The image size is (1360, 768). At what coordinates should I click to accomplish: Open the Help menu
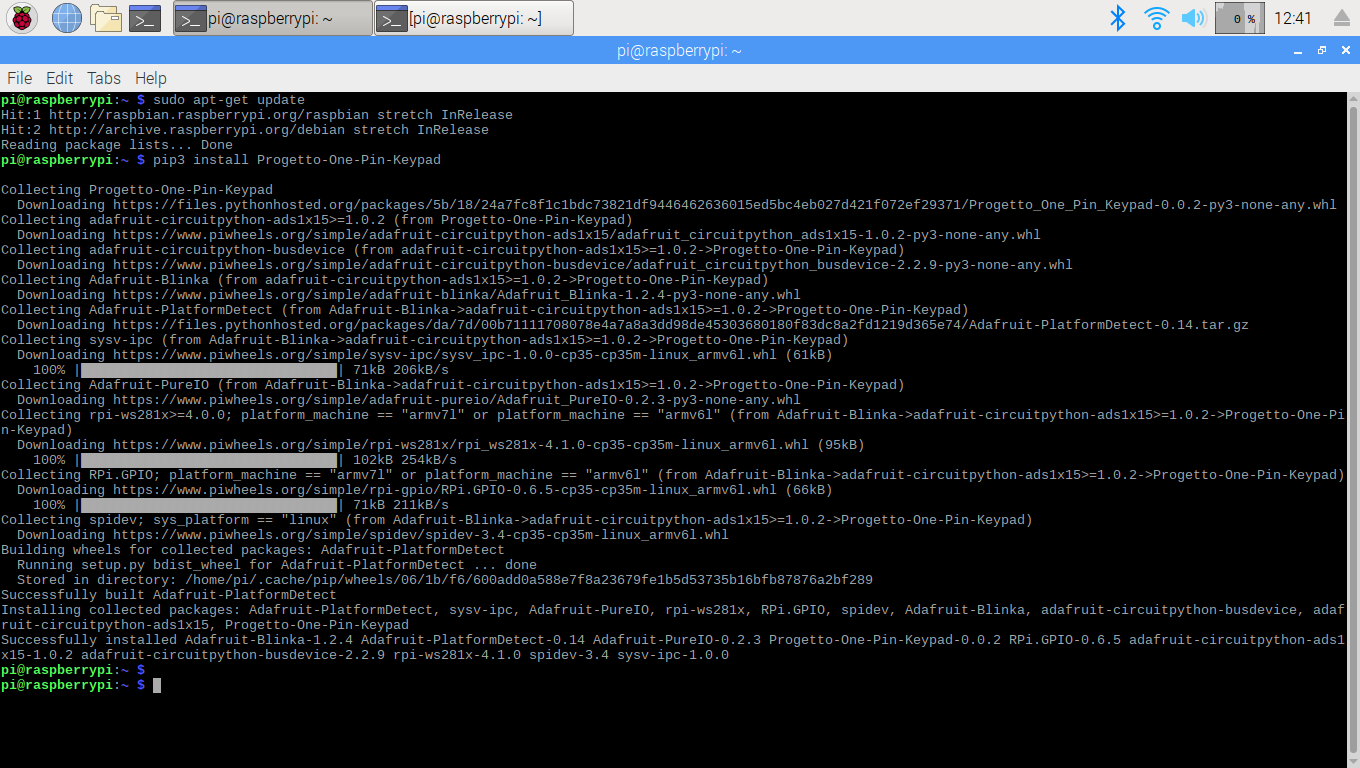151,78
